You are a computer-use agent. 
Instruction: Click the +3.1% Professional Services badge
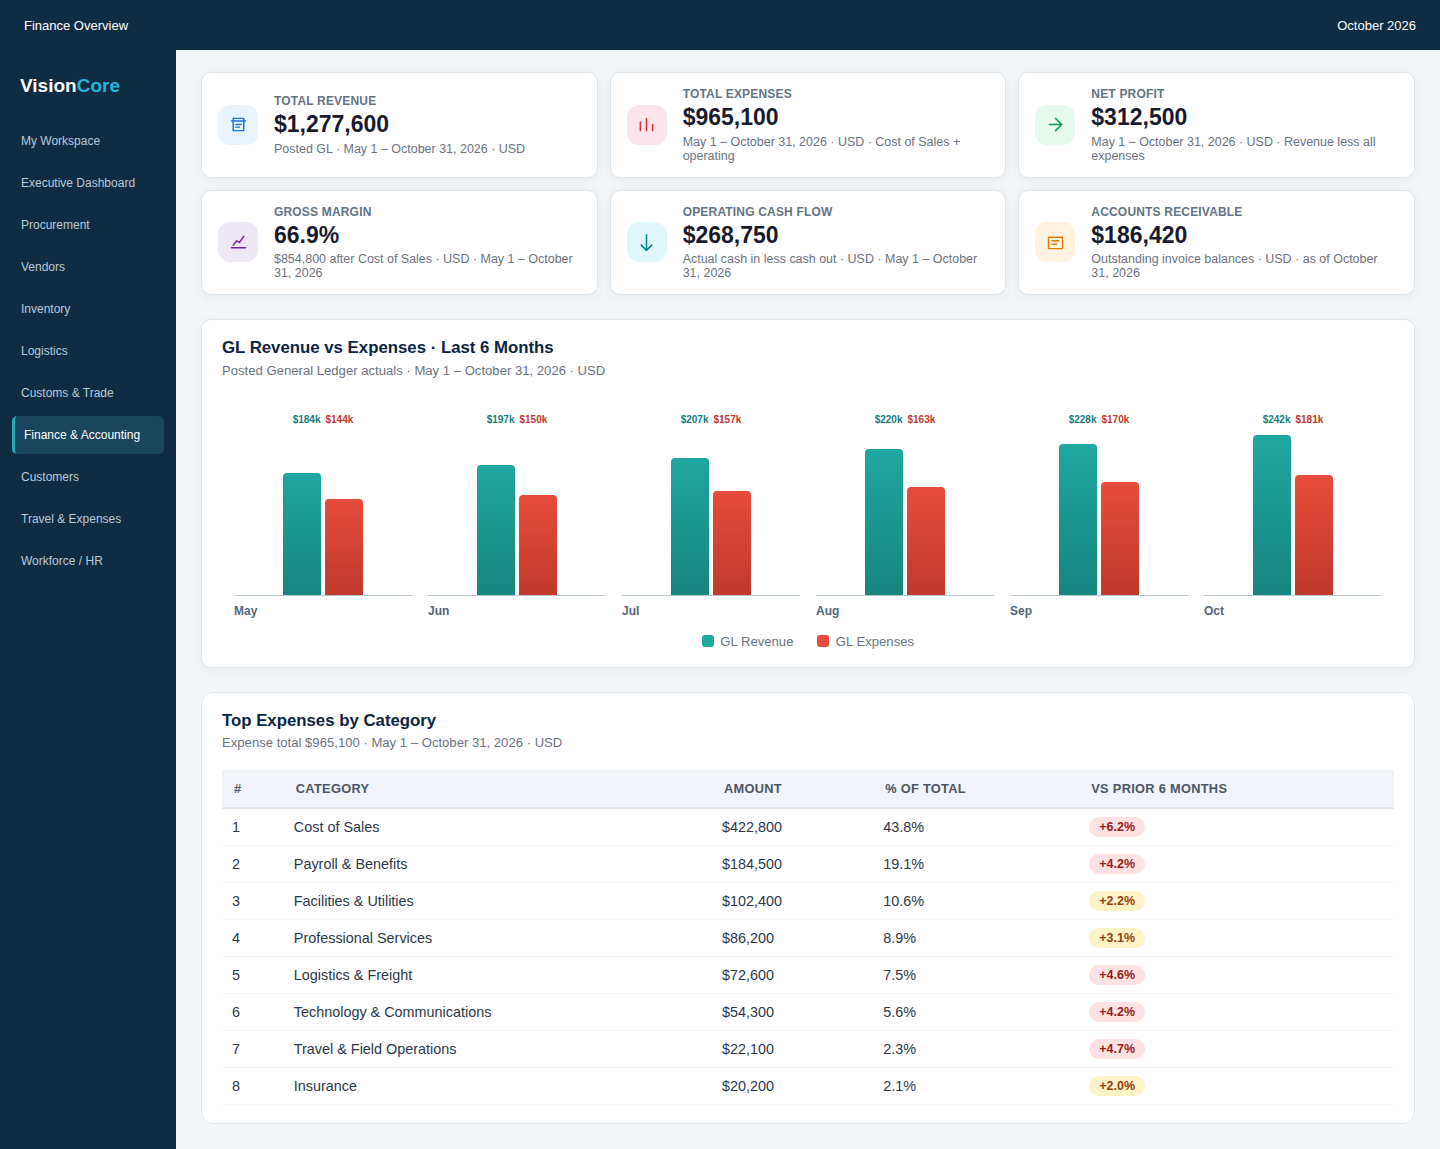tap(1117, 938)
